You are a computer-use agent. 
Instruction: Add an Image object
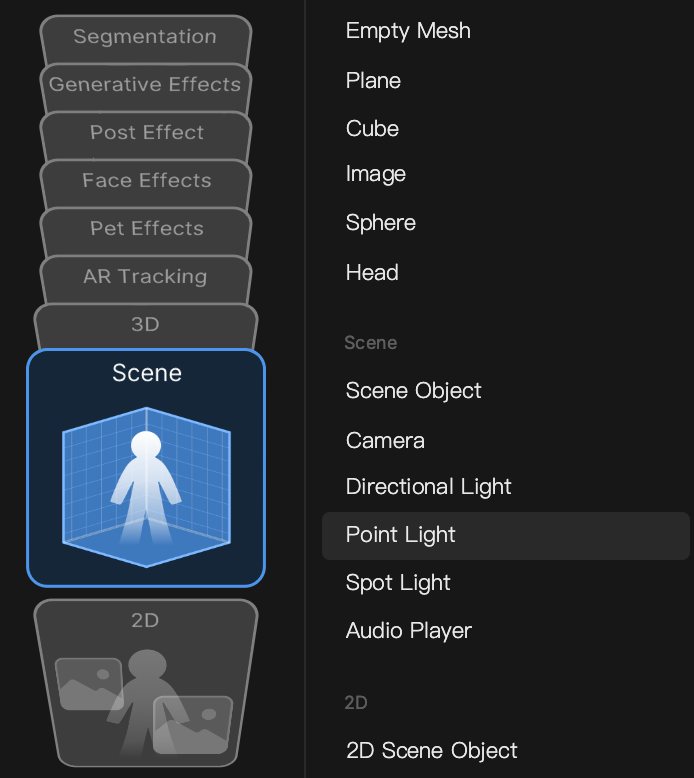(x=376, y=174)
